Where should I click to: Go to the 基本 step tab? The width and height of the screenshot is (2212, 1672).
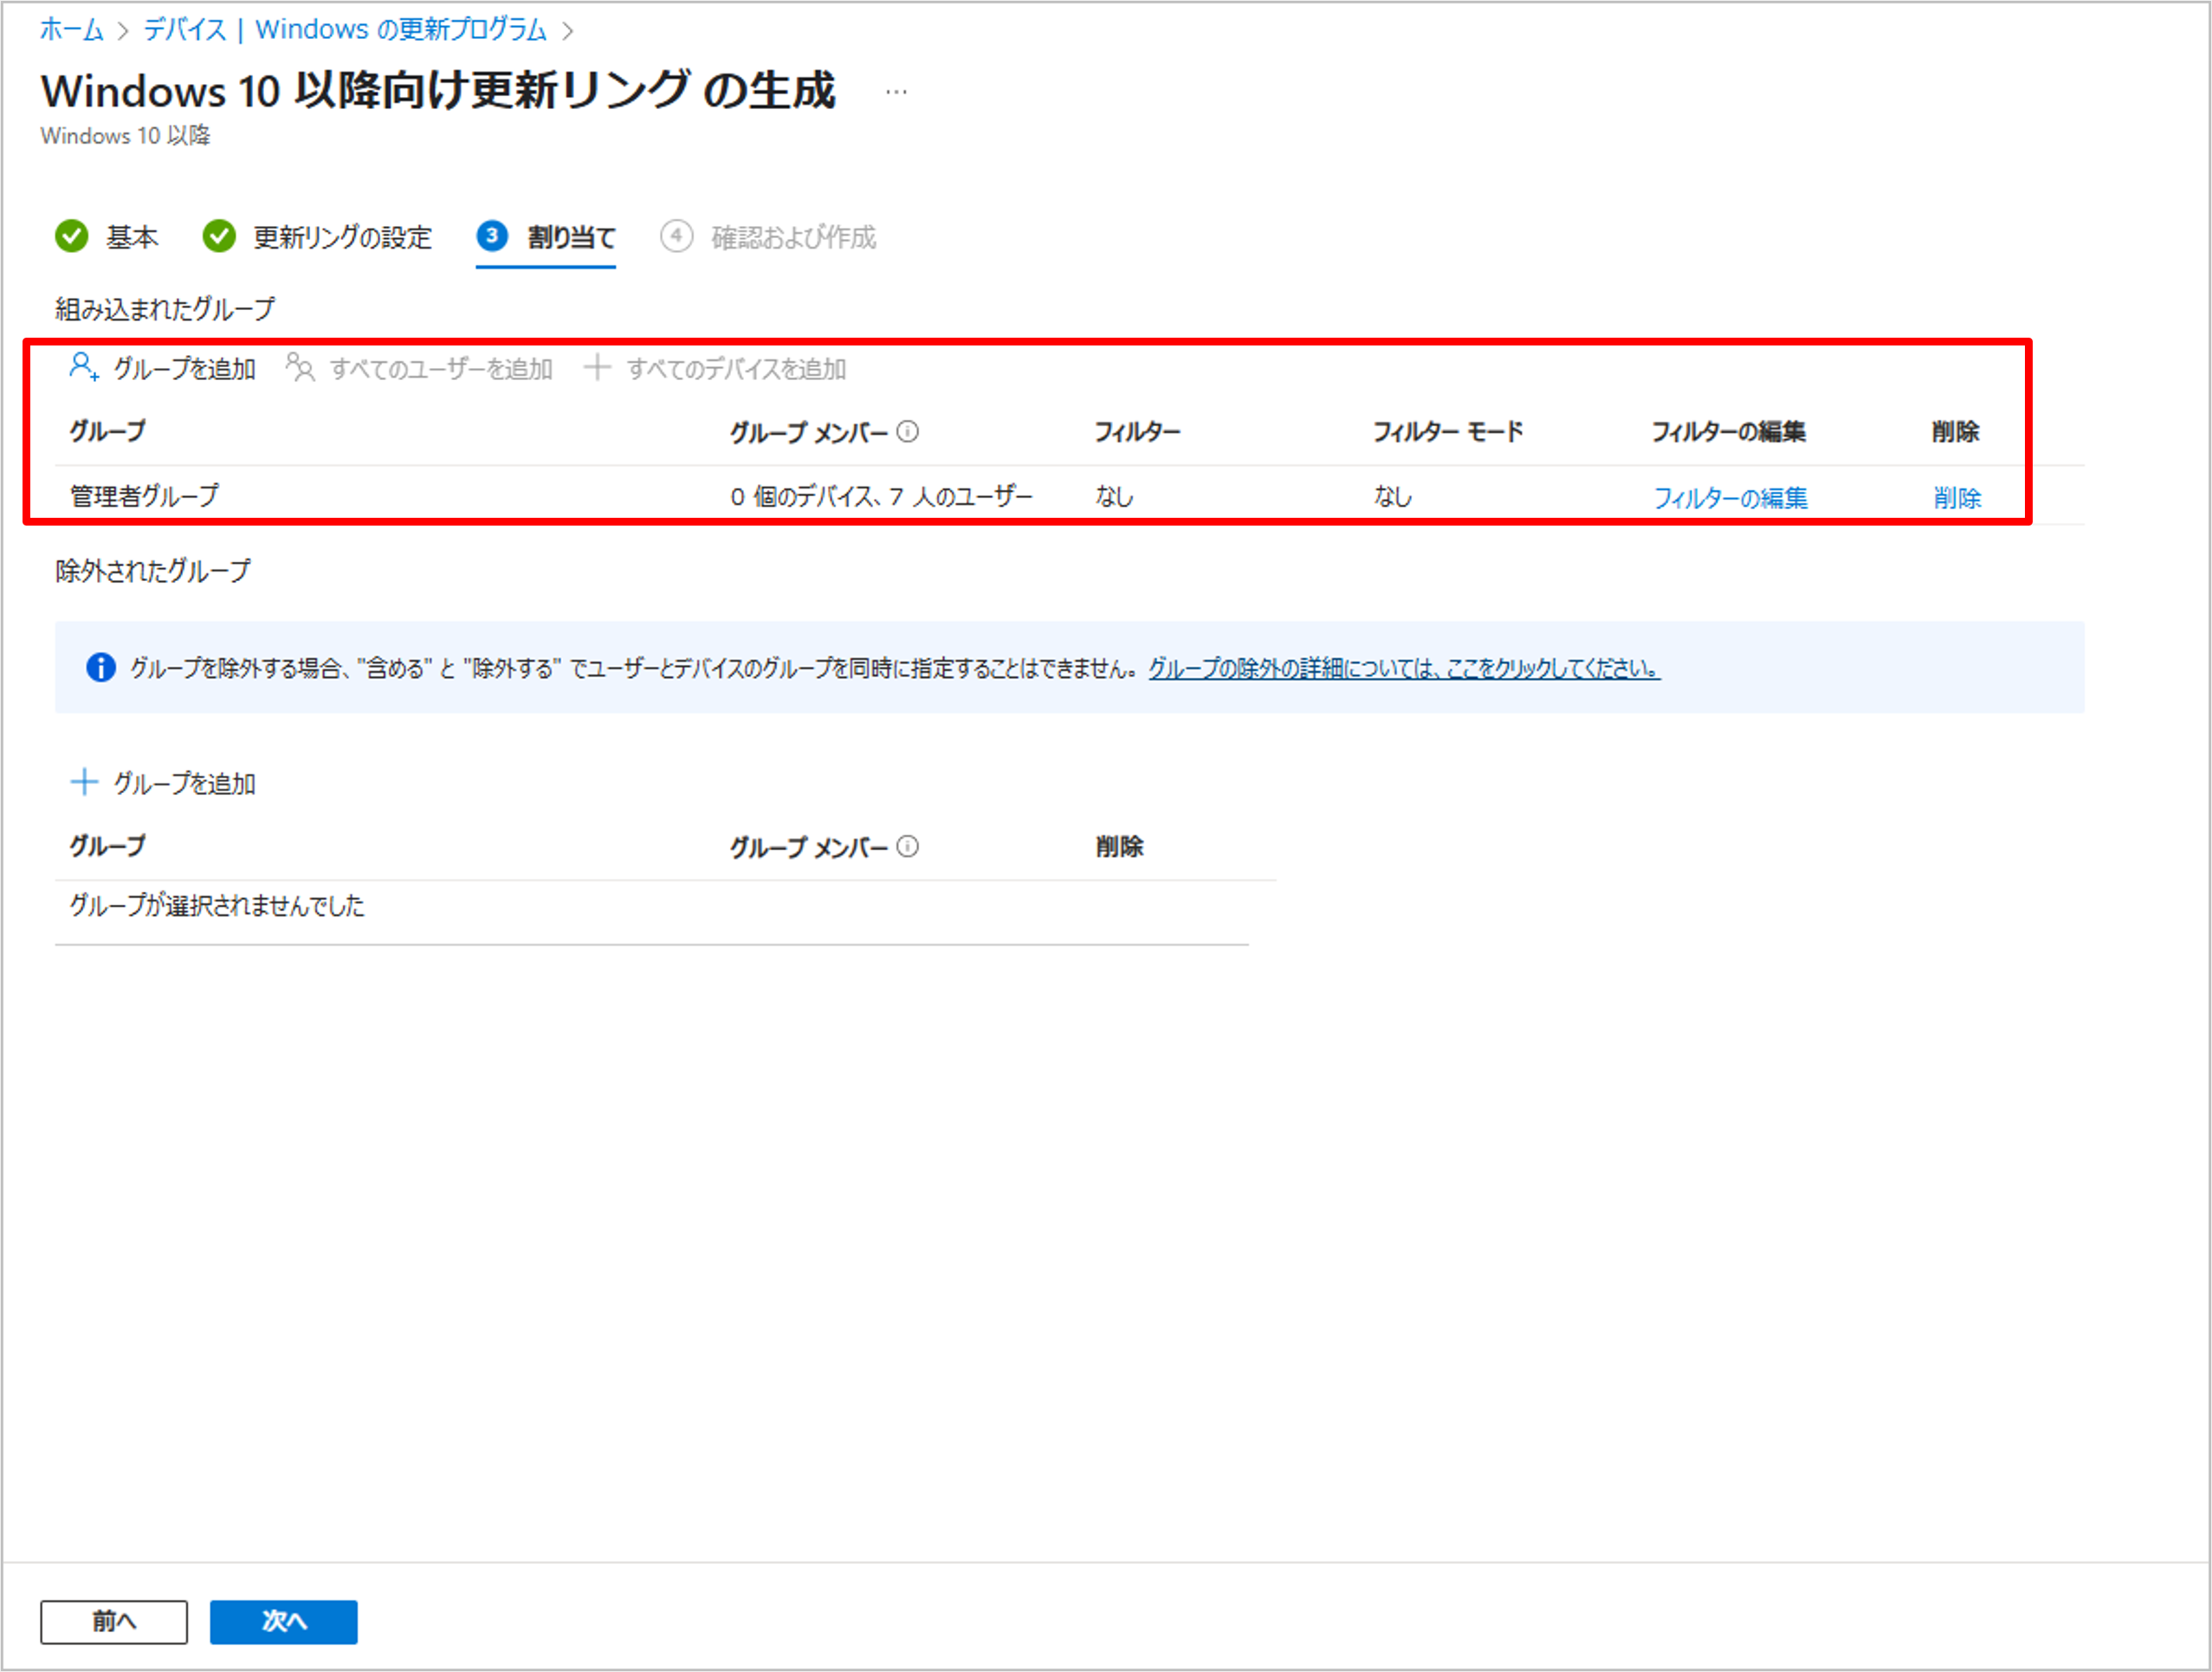click(132, 237)
